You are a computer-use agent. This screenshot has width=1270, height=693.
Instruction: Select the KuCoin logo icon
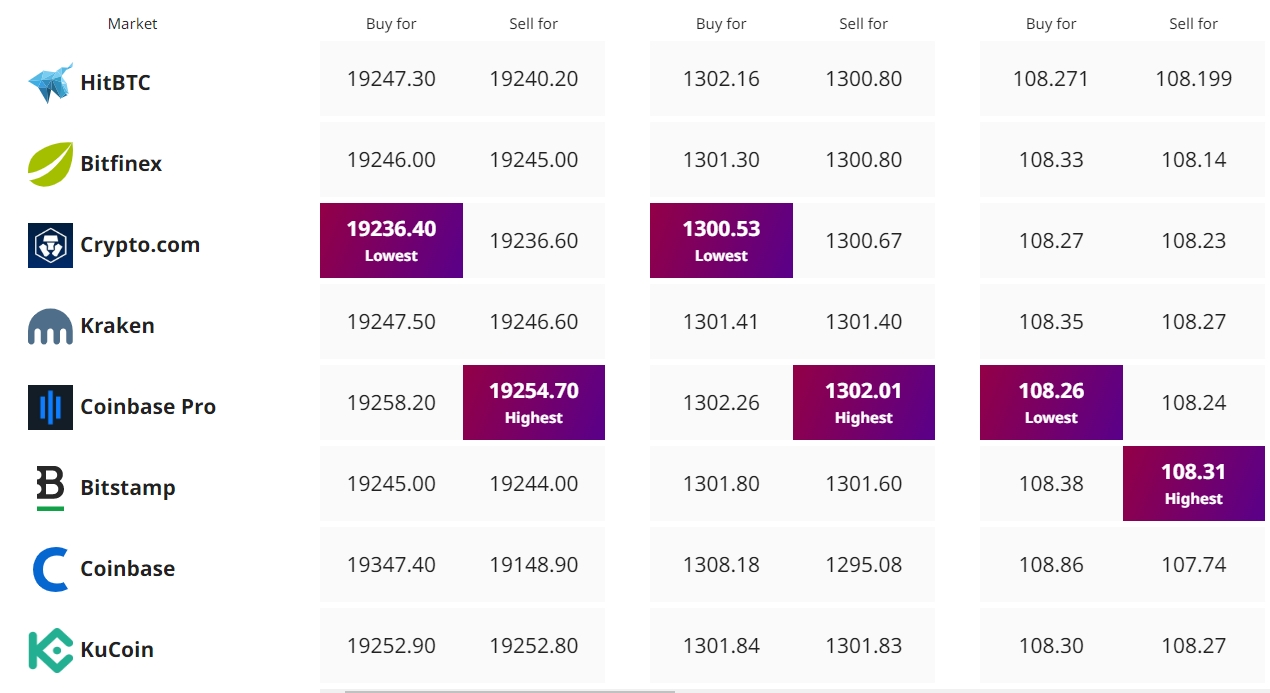pos(50,650)
